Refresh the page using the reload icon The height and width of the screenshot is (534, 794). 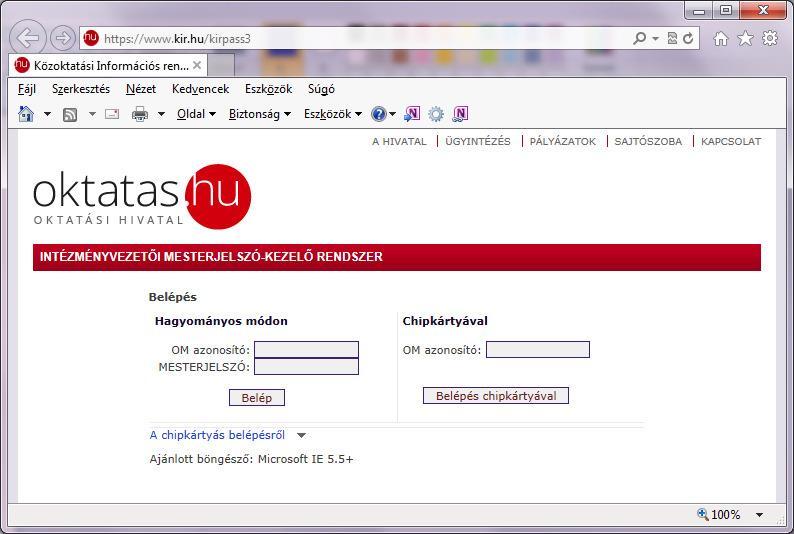688,38
